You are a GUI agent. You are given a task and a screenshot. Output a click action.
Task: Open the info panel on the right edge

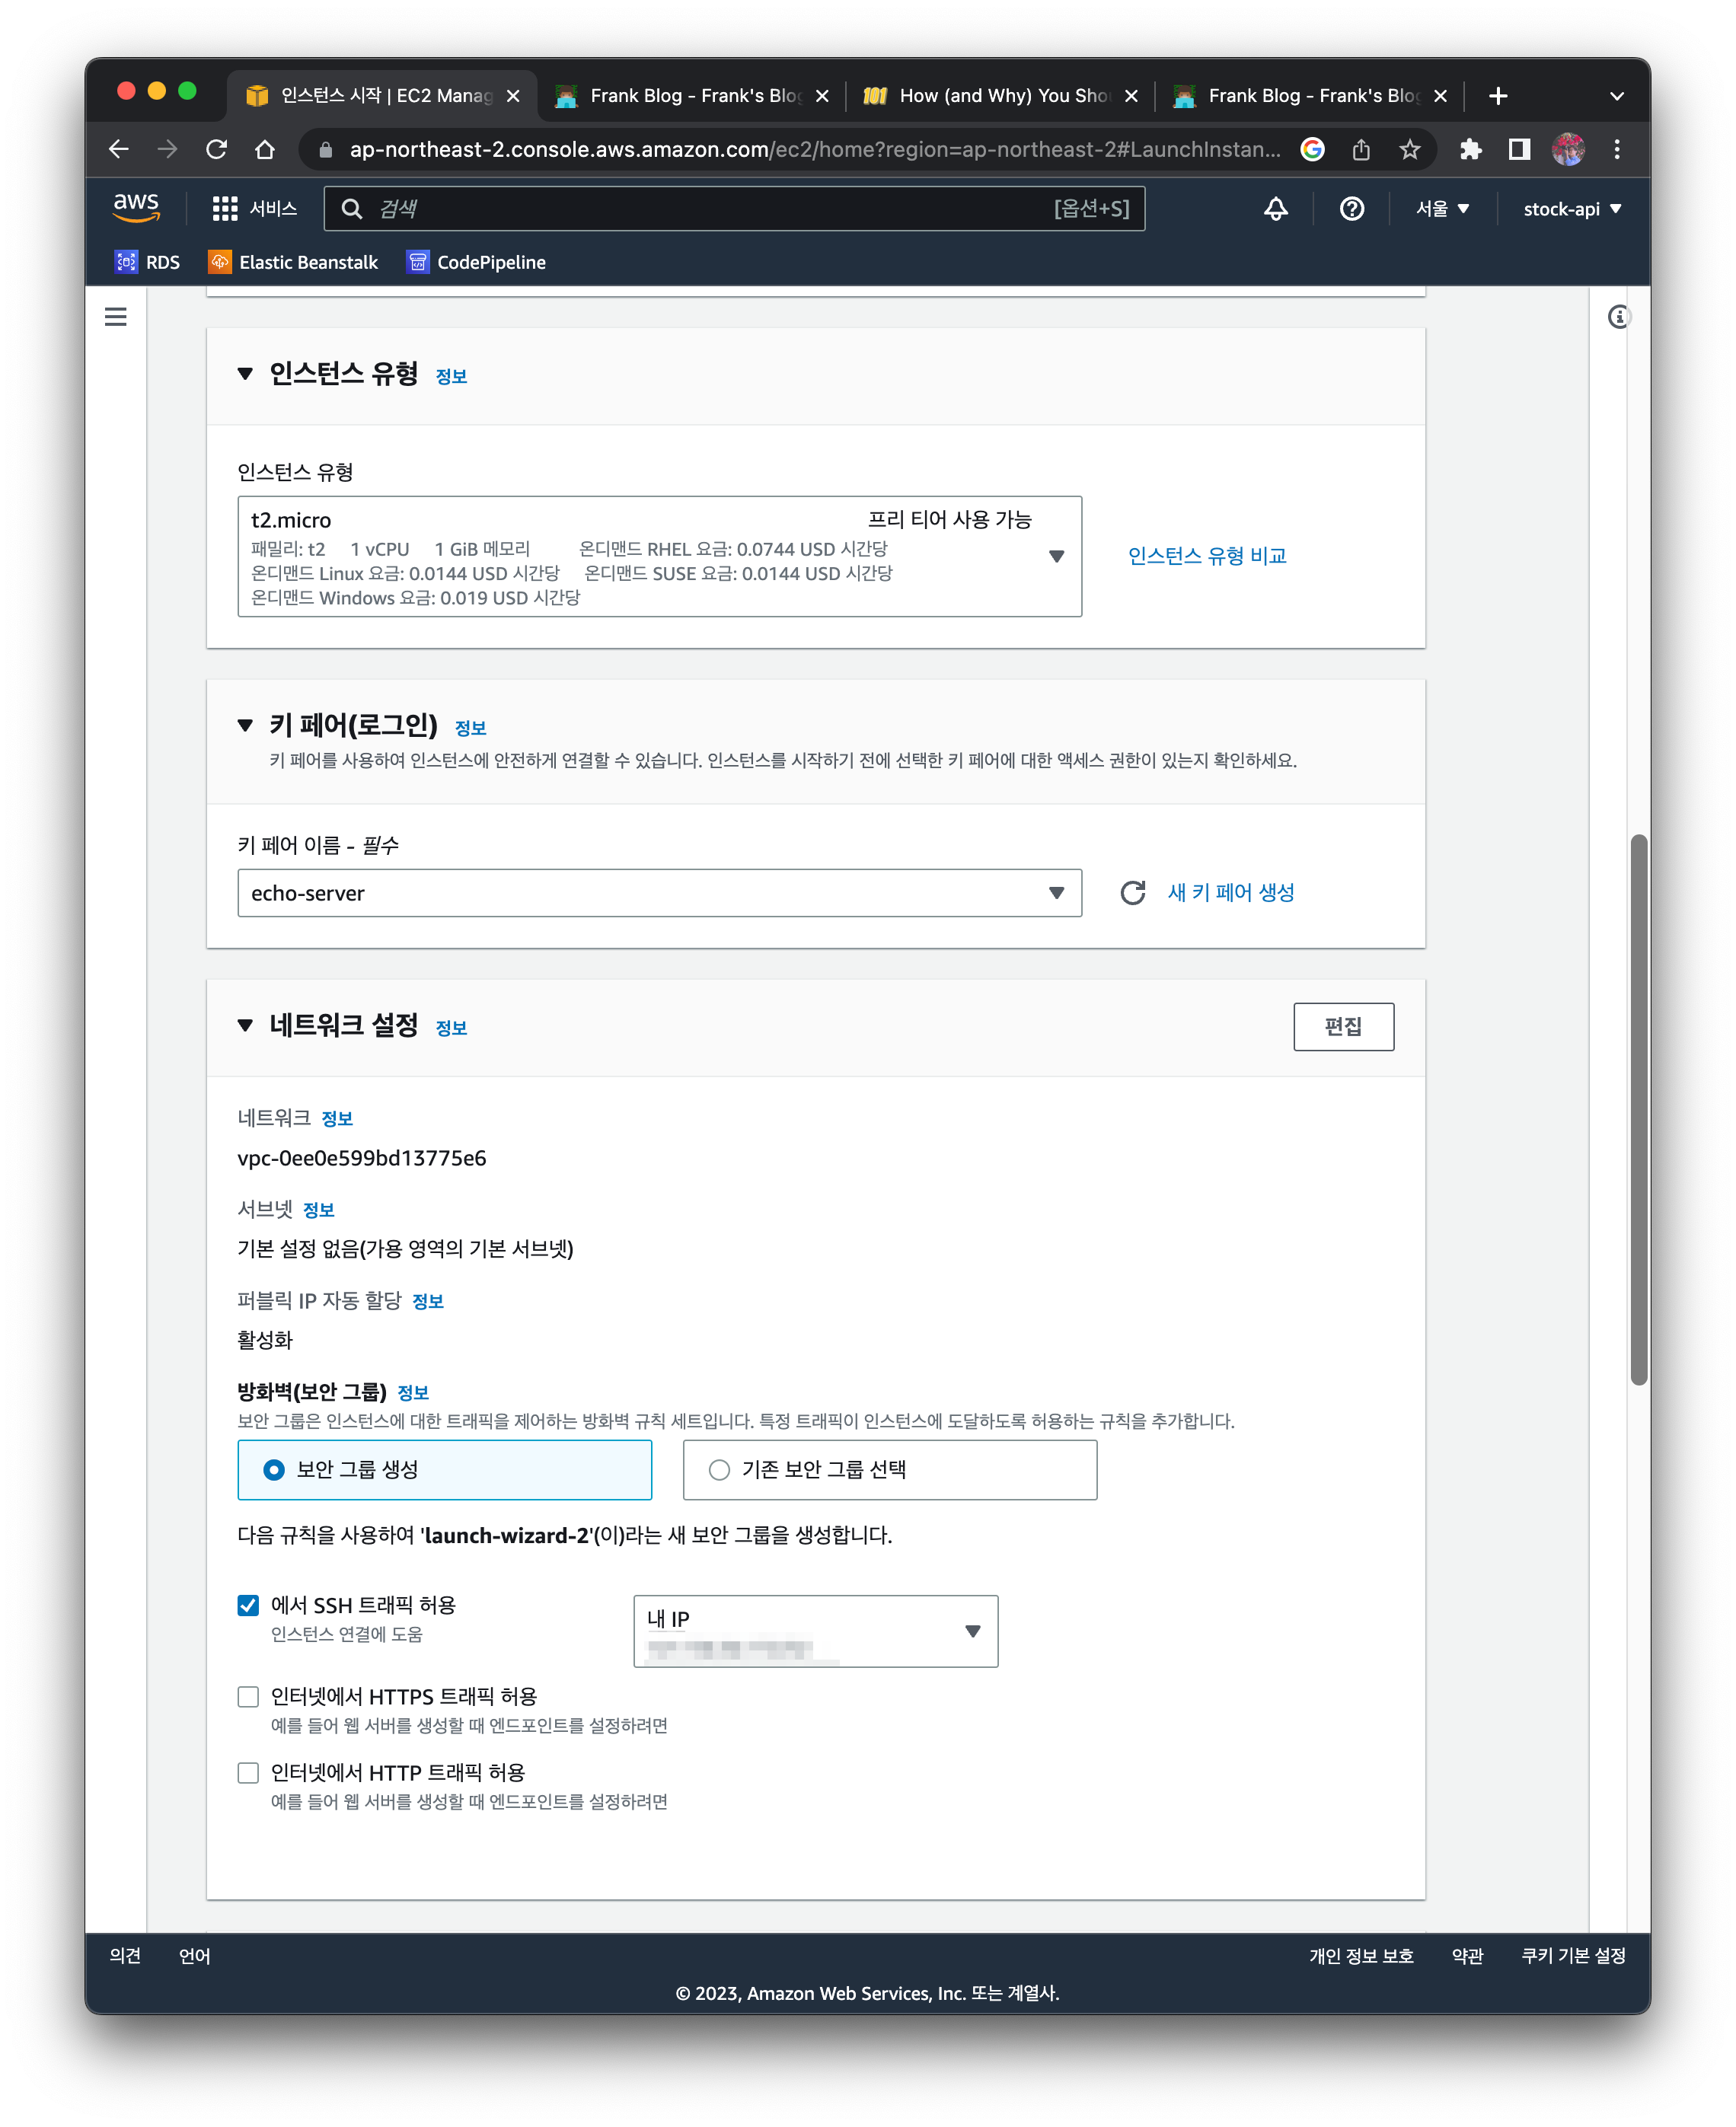[x=1618, y=317]
